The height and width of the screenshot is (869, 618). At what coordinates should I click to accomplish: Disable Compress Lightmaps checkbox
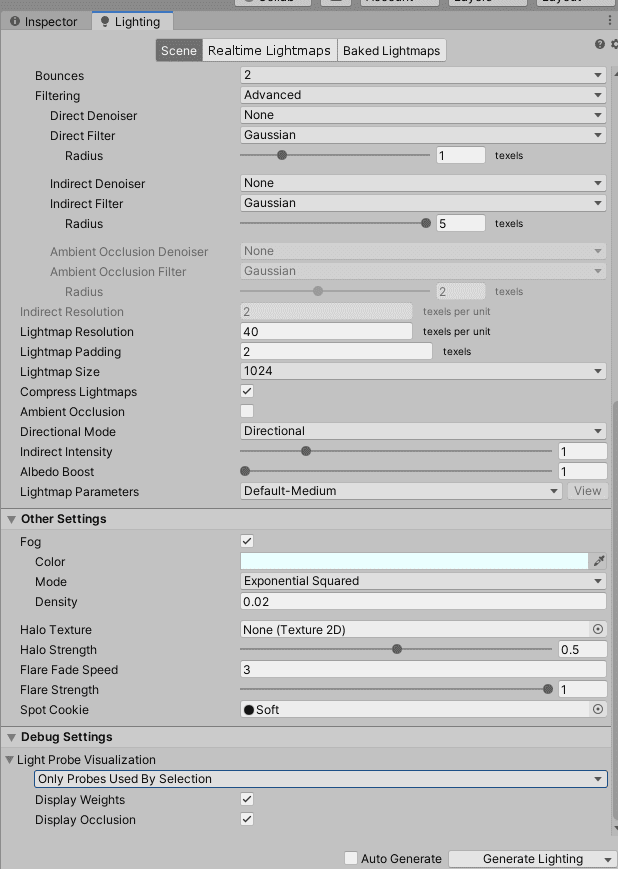pos(247,392)
